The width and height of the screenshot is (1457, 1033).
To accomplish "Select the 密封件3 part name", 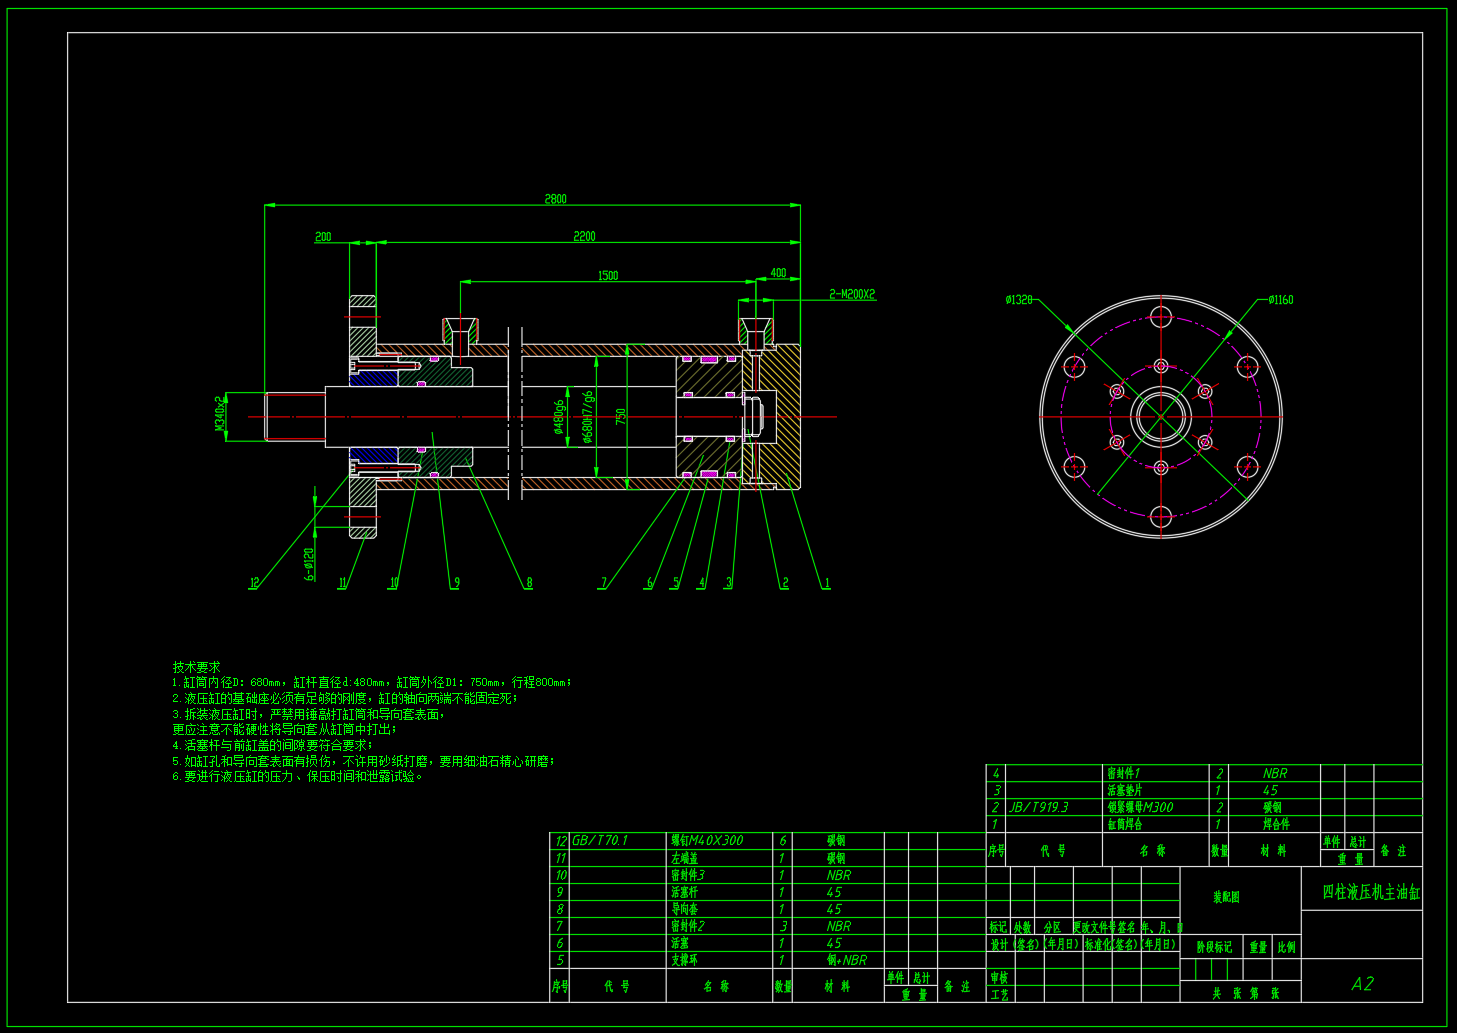I will pyautogui.click(x=688, y=875).
